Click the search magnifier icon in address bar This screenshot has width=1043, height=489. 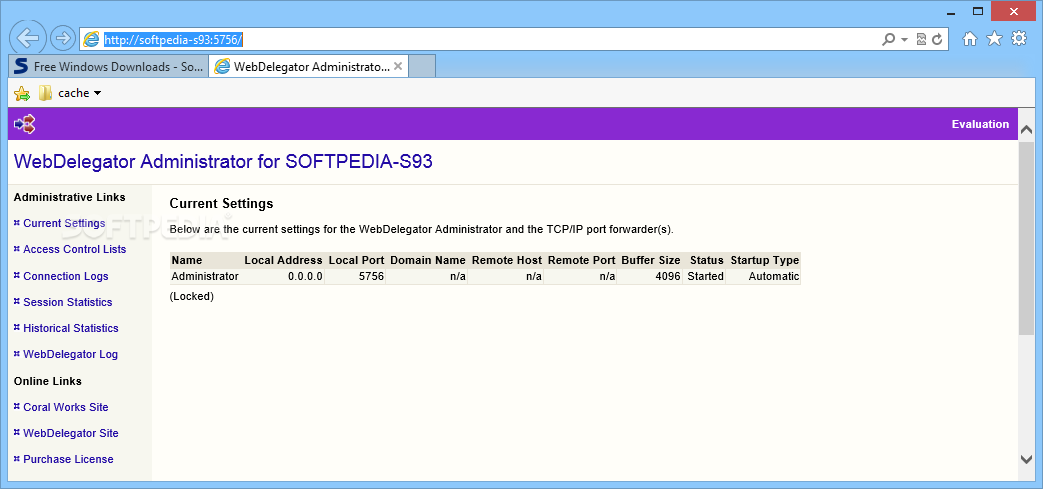(x=889, y=39)
